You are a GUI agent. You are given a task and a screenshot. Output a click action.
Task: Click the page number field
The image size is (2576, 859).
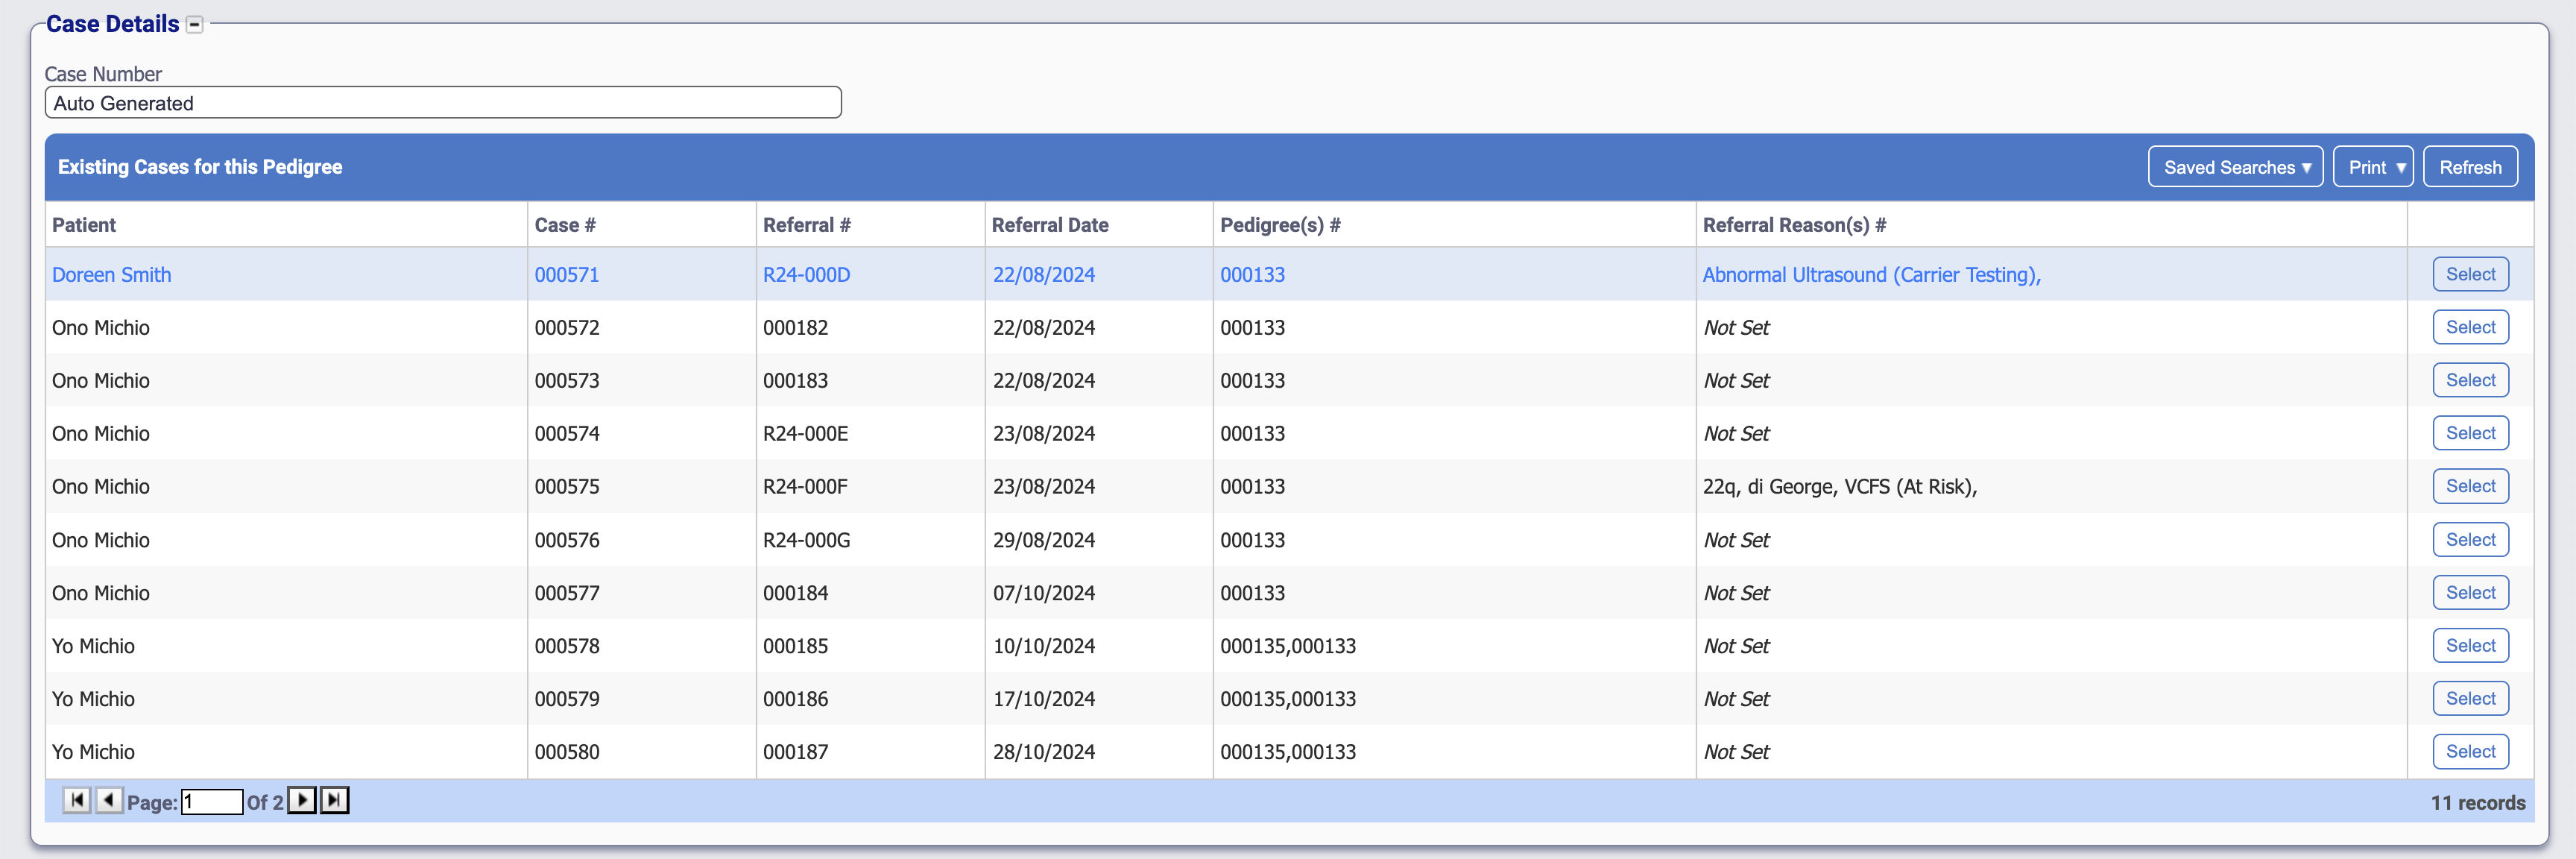pyautogui.click(x=211, y=801)
